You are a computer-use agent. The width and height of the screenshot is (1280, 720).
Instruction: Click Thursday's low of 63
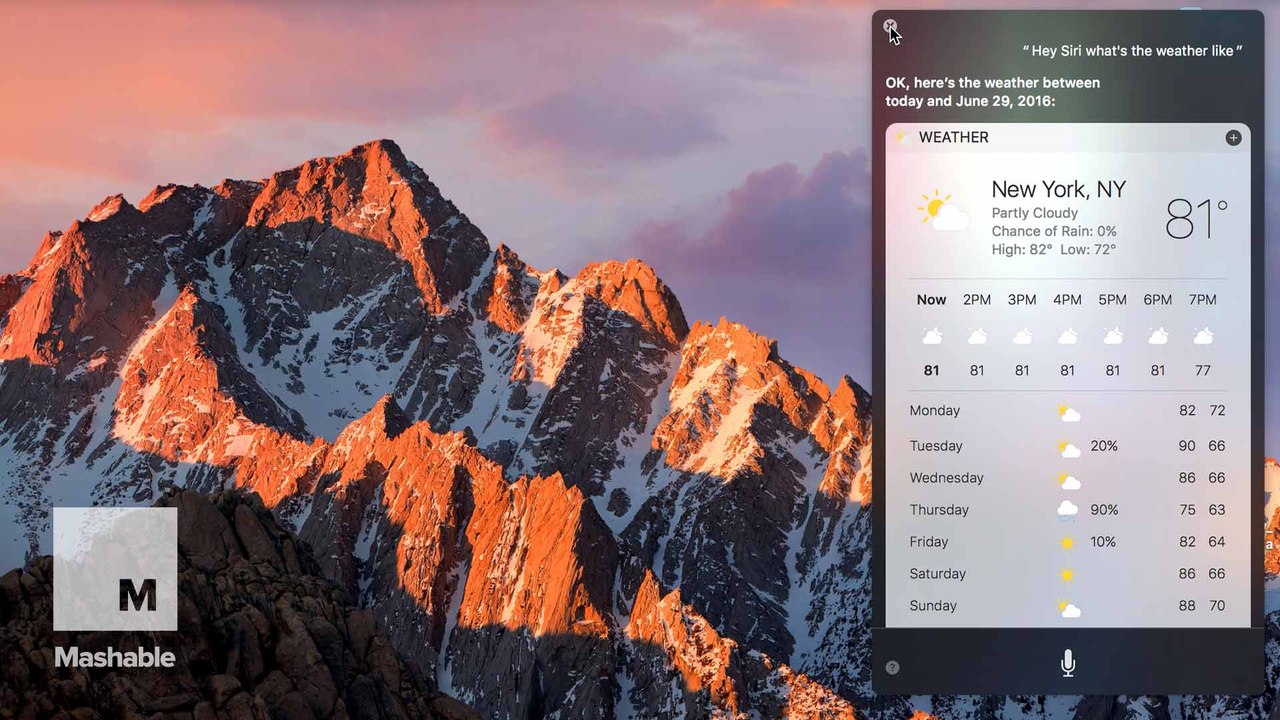[x=1217, y=510]
